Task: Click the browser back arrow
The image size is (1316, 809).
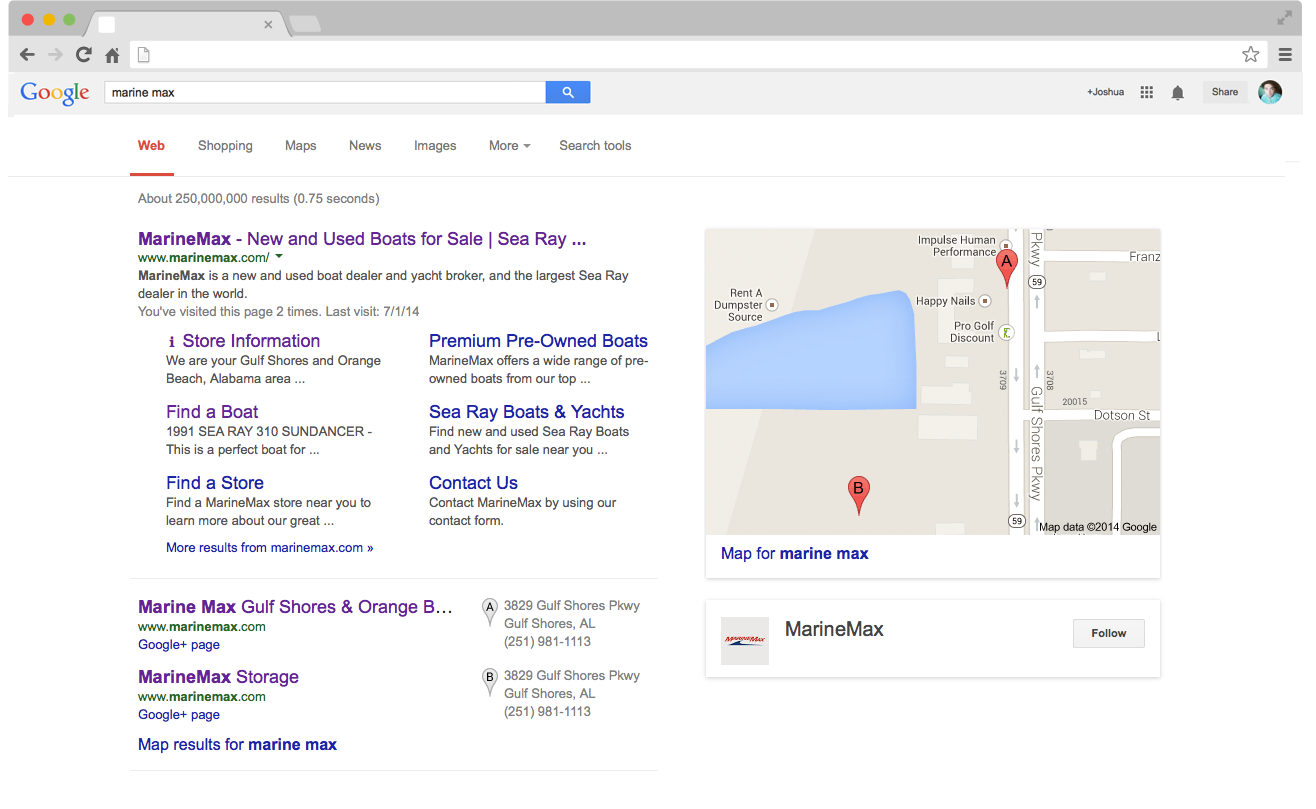Action: [x=27, y=55]
